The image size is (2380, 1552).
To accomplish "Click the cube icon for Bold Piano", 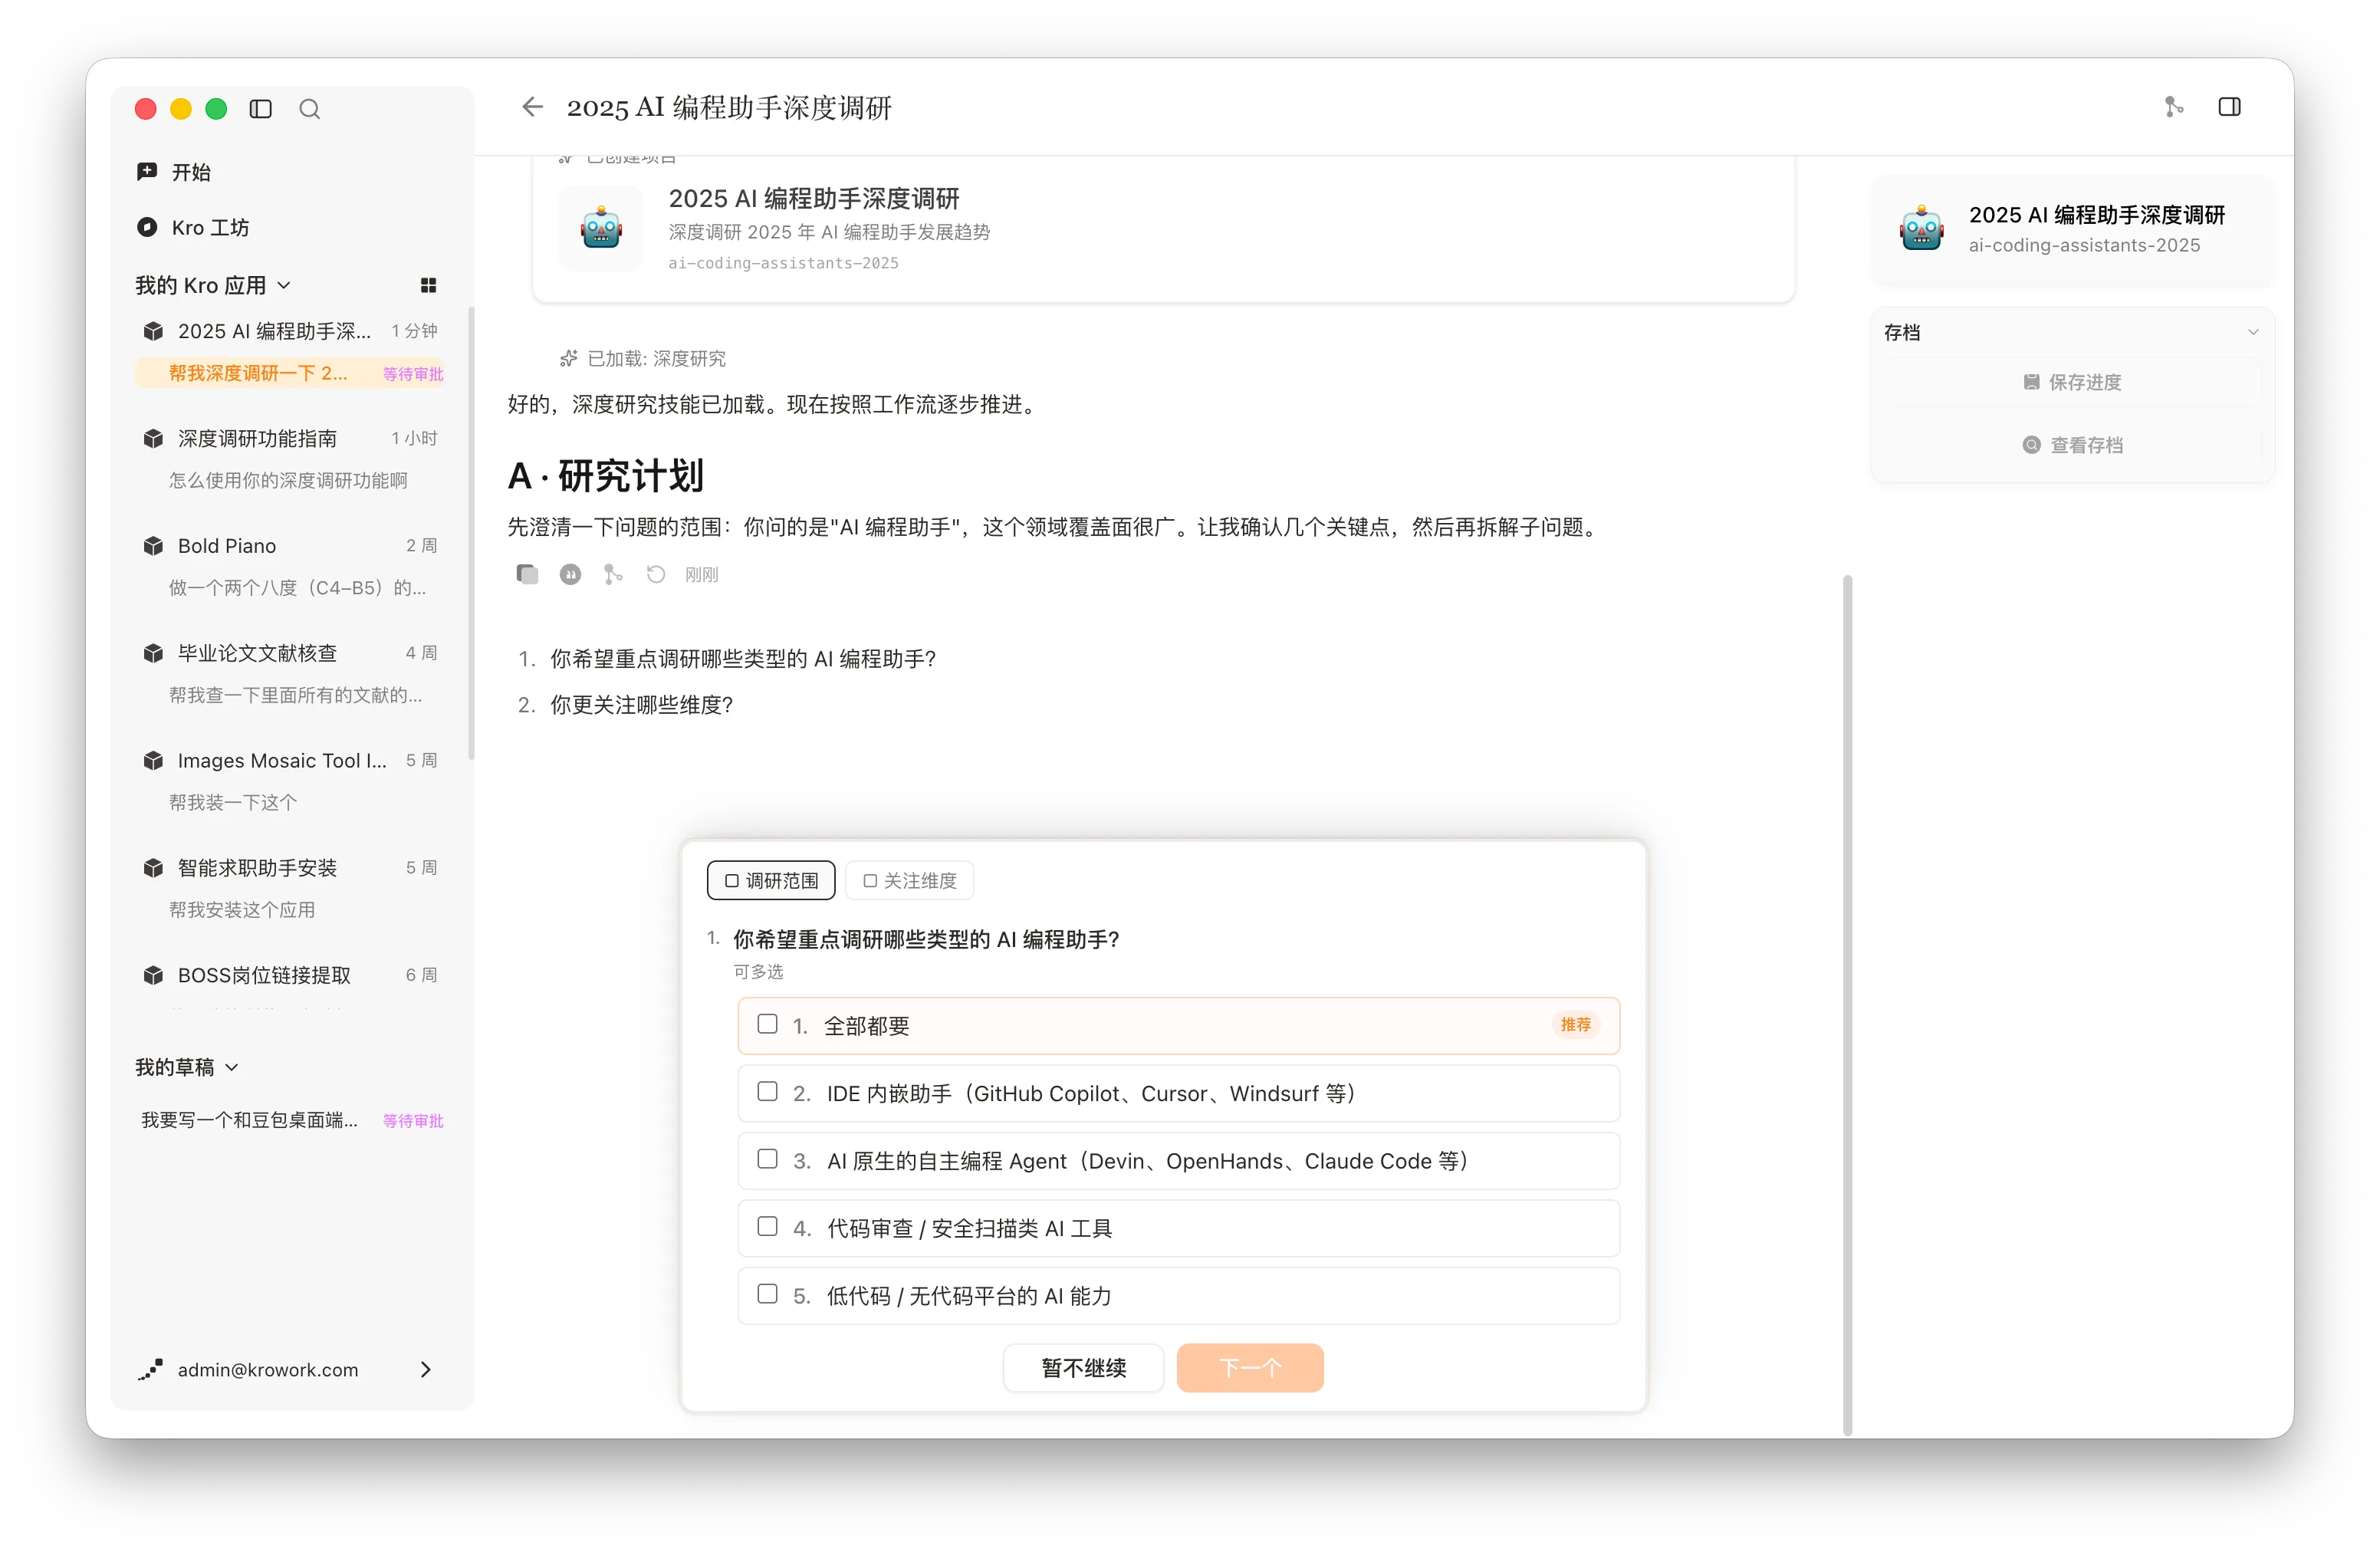I will [153, 545].
